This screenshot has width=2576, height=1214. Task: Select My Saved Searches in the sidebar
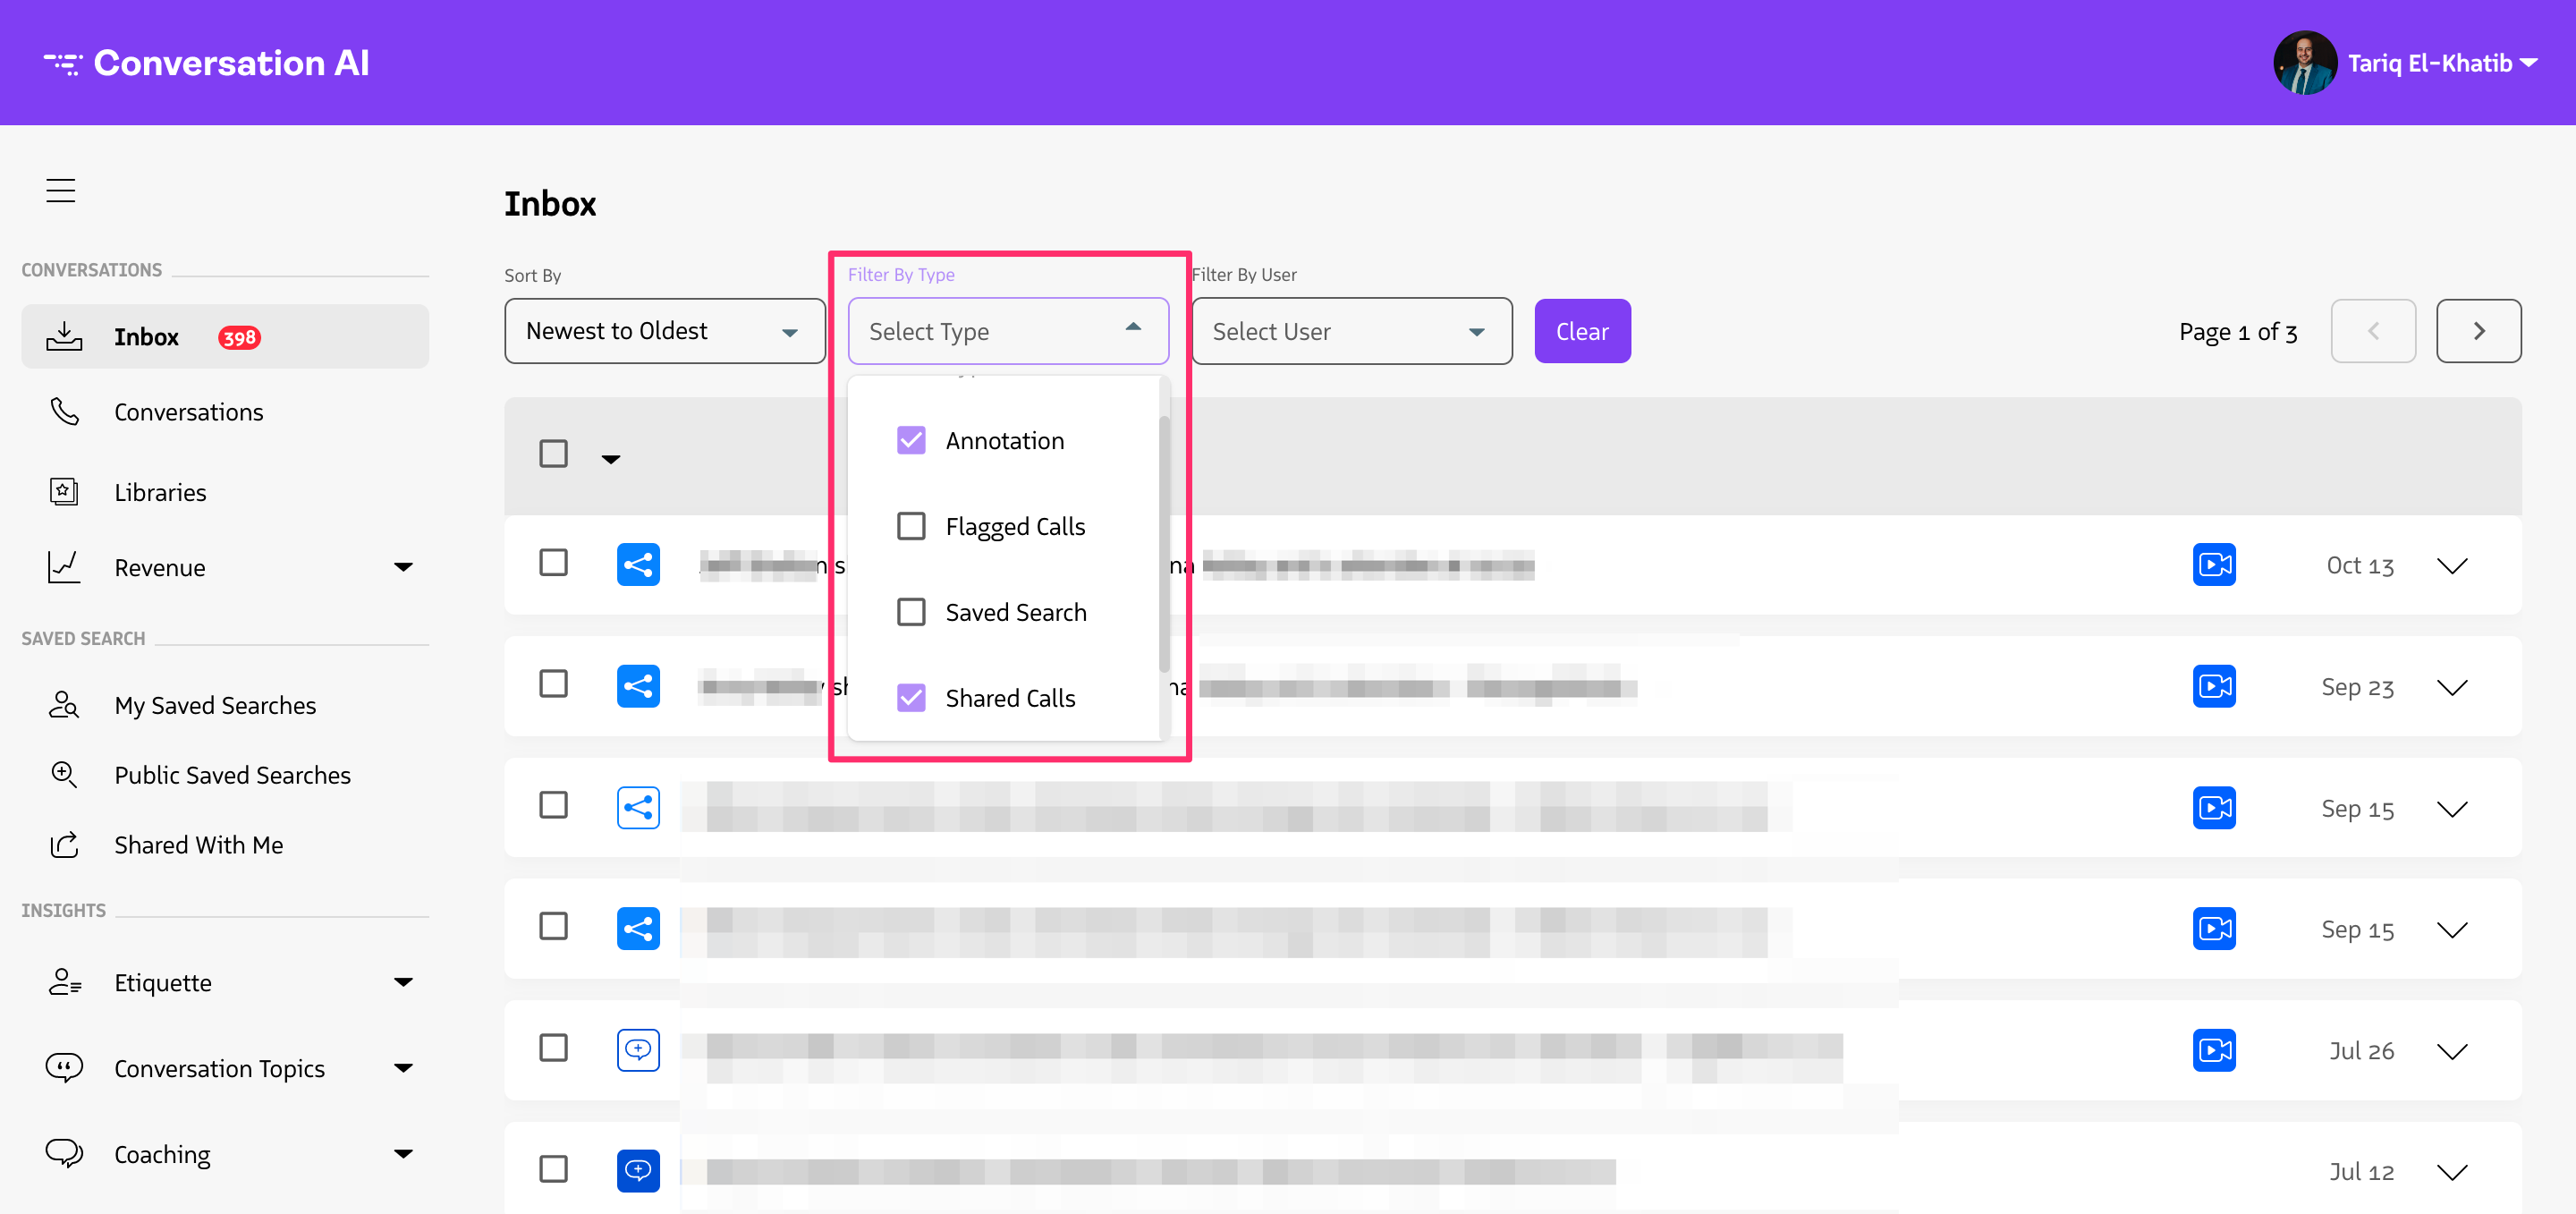[x=214, y=704]
